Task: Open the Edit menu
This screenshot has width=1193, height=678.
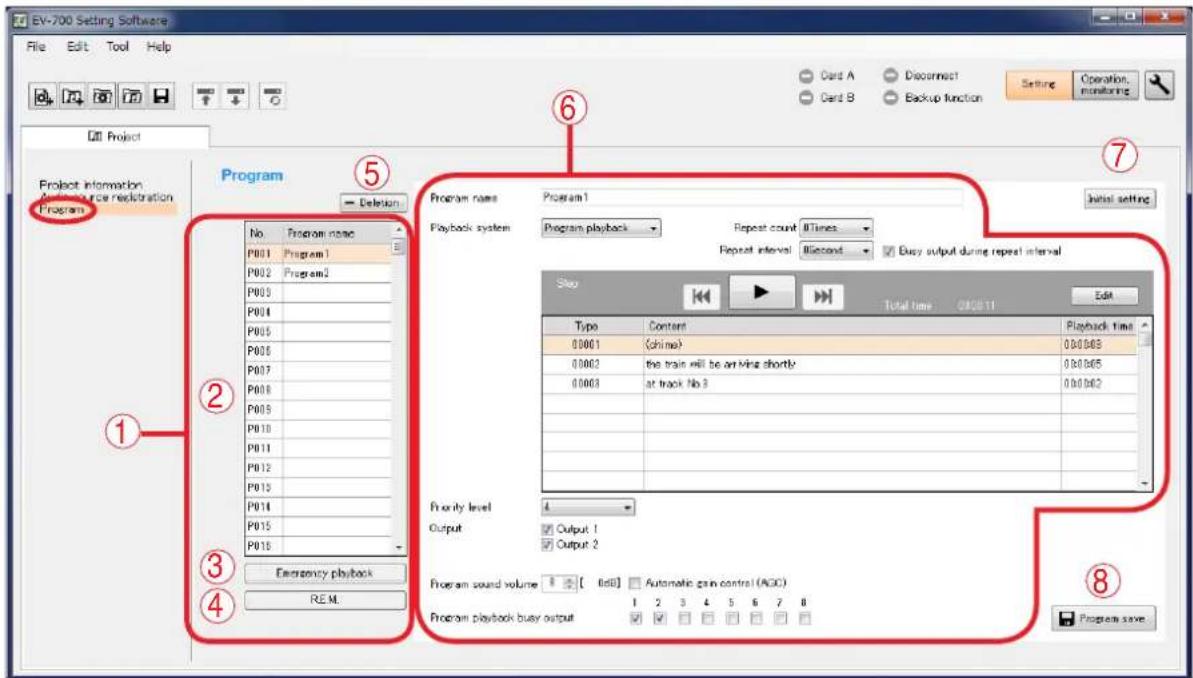Action: (78, 47)
